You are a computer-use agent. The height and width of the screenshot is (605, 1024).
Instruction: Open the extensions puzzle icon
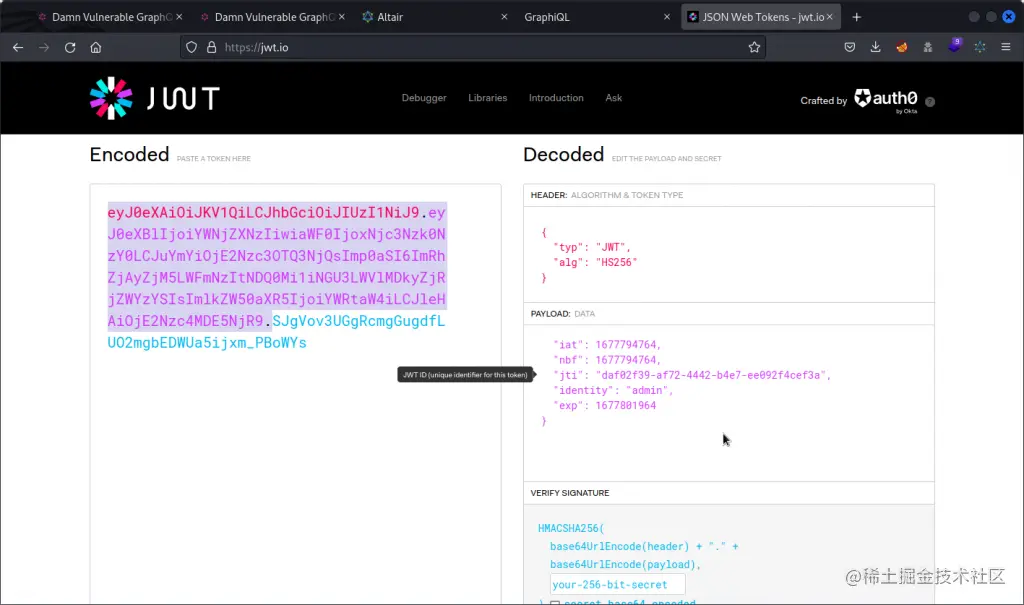(x=928, y=47)
